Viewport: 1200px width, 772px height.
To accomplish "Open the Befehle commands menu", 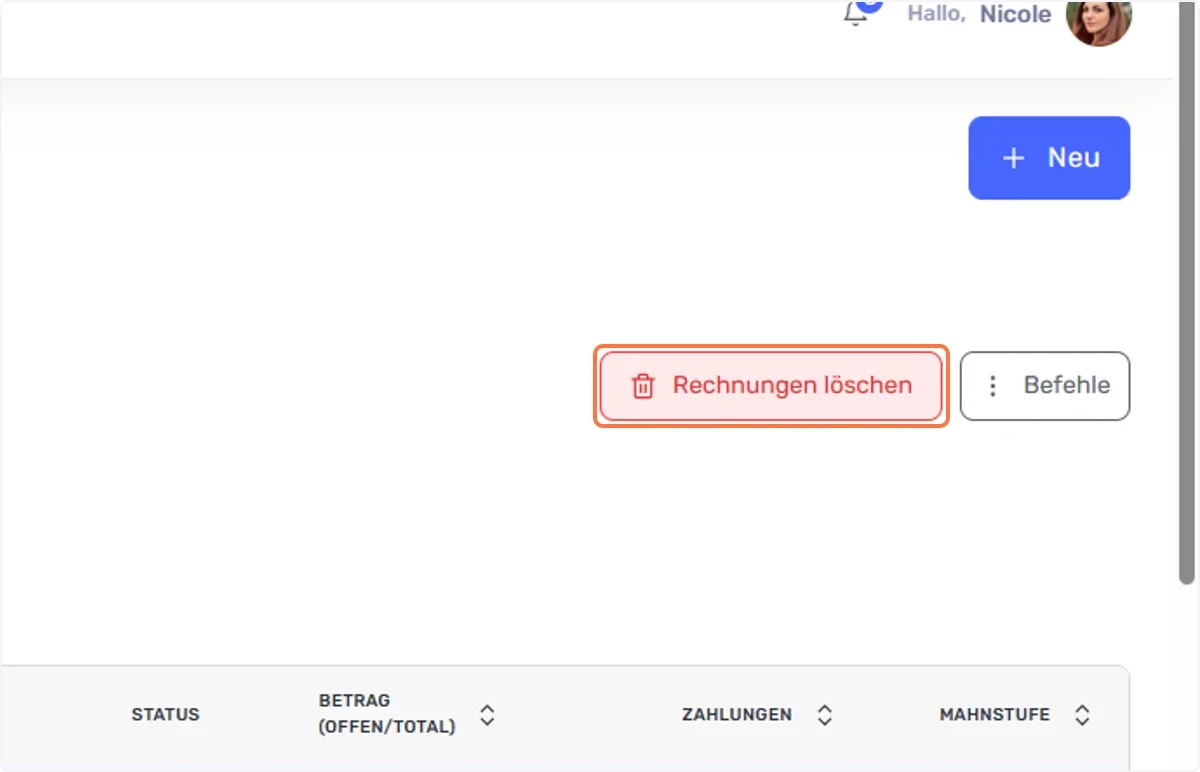I will point(1045,386).
